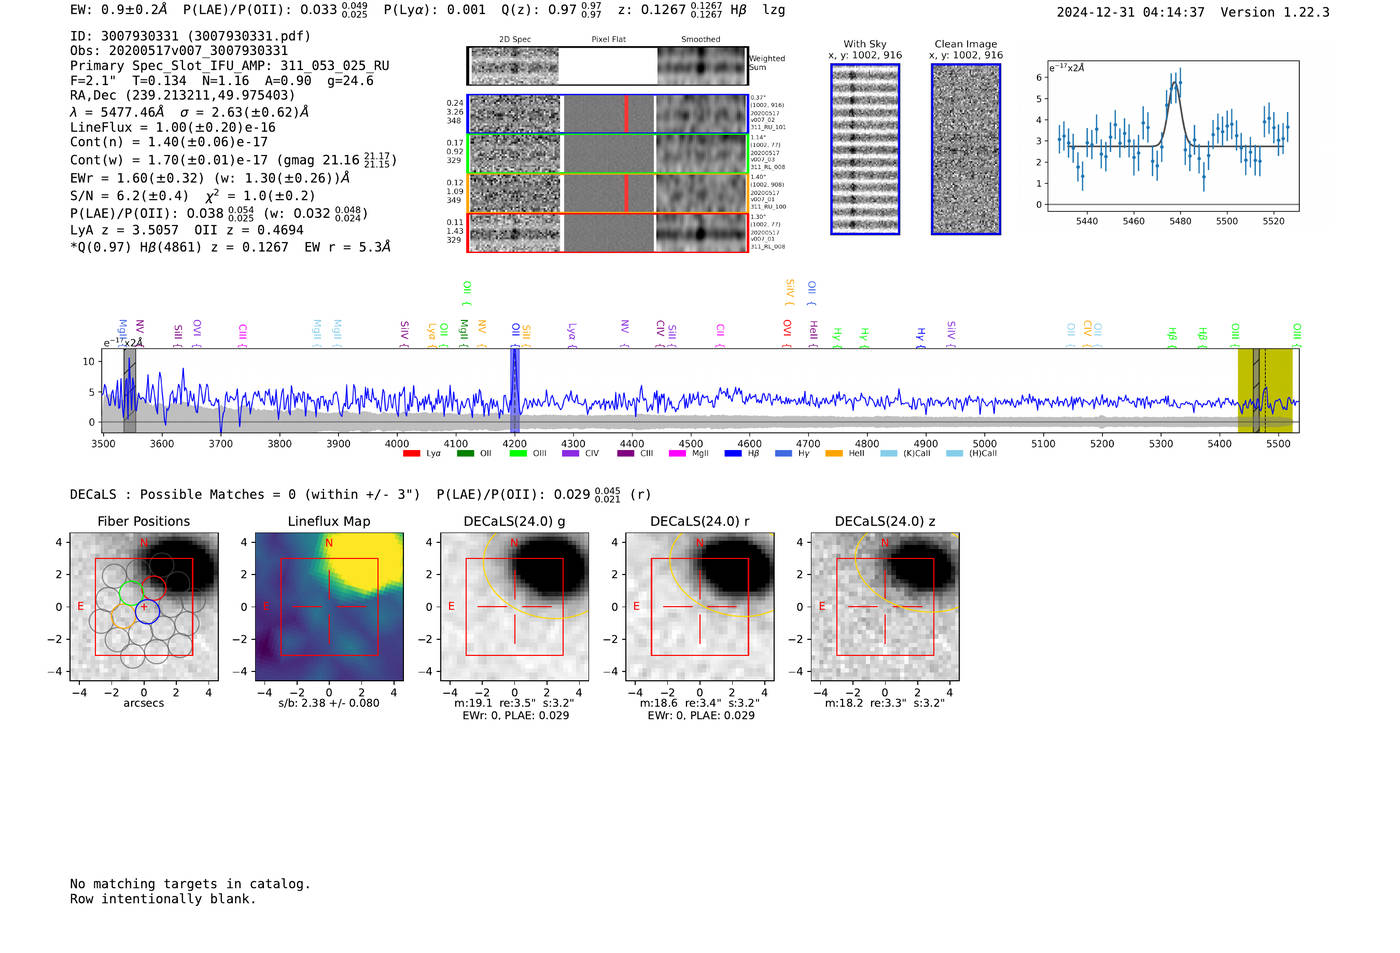The image size is (1400, 953).
Task: Click the With Sky cutout image
Action: coord(865,149)
